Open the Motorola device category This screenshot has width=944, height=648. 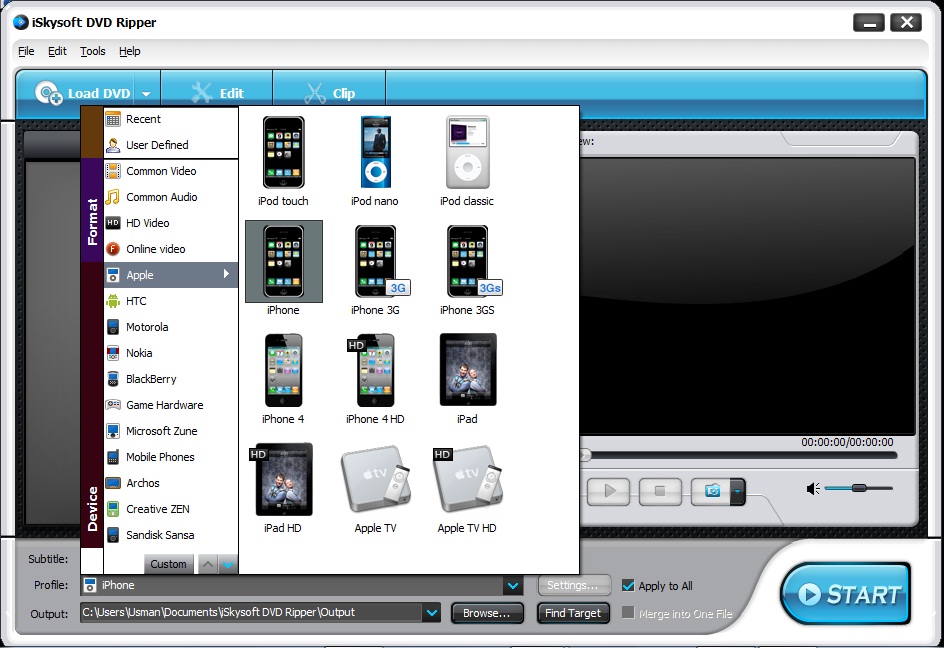171,327
